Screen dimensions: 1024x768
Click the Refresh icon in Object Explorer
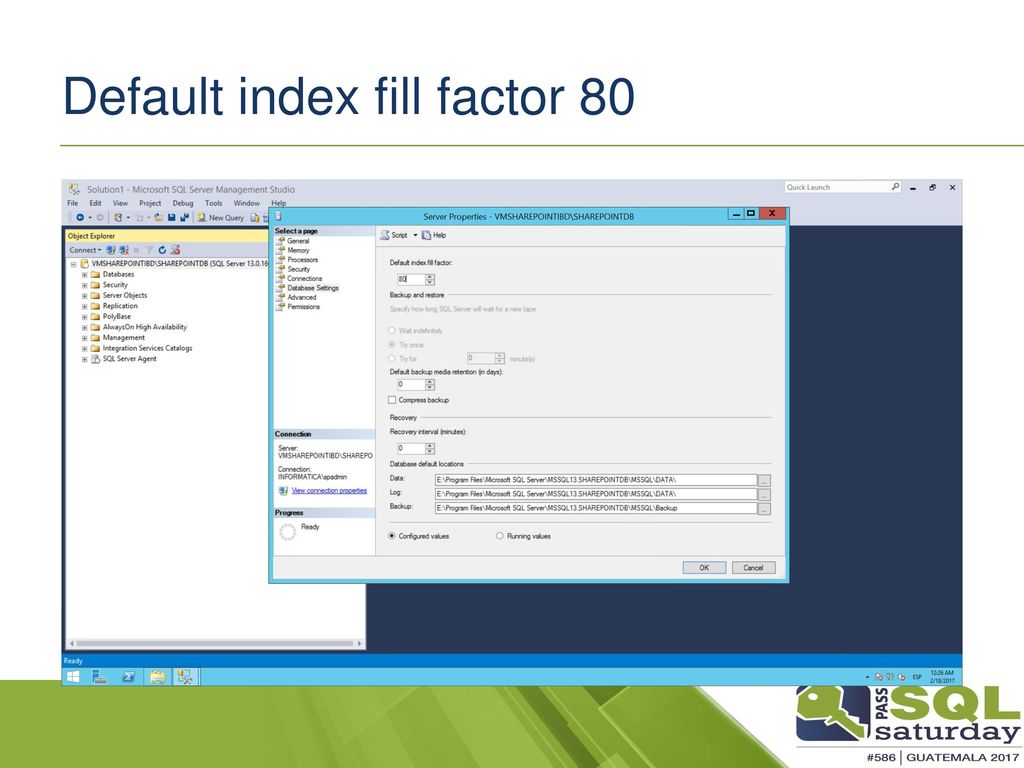coord(162,250)
